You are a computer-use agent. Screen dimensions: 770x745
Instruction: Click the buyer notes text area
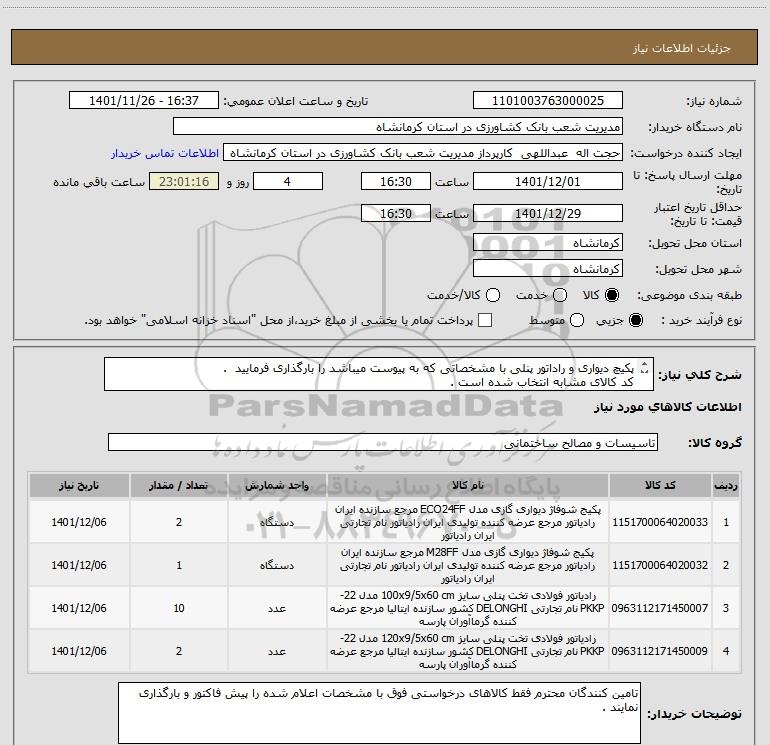379,713
